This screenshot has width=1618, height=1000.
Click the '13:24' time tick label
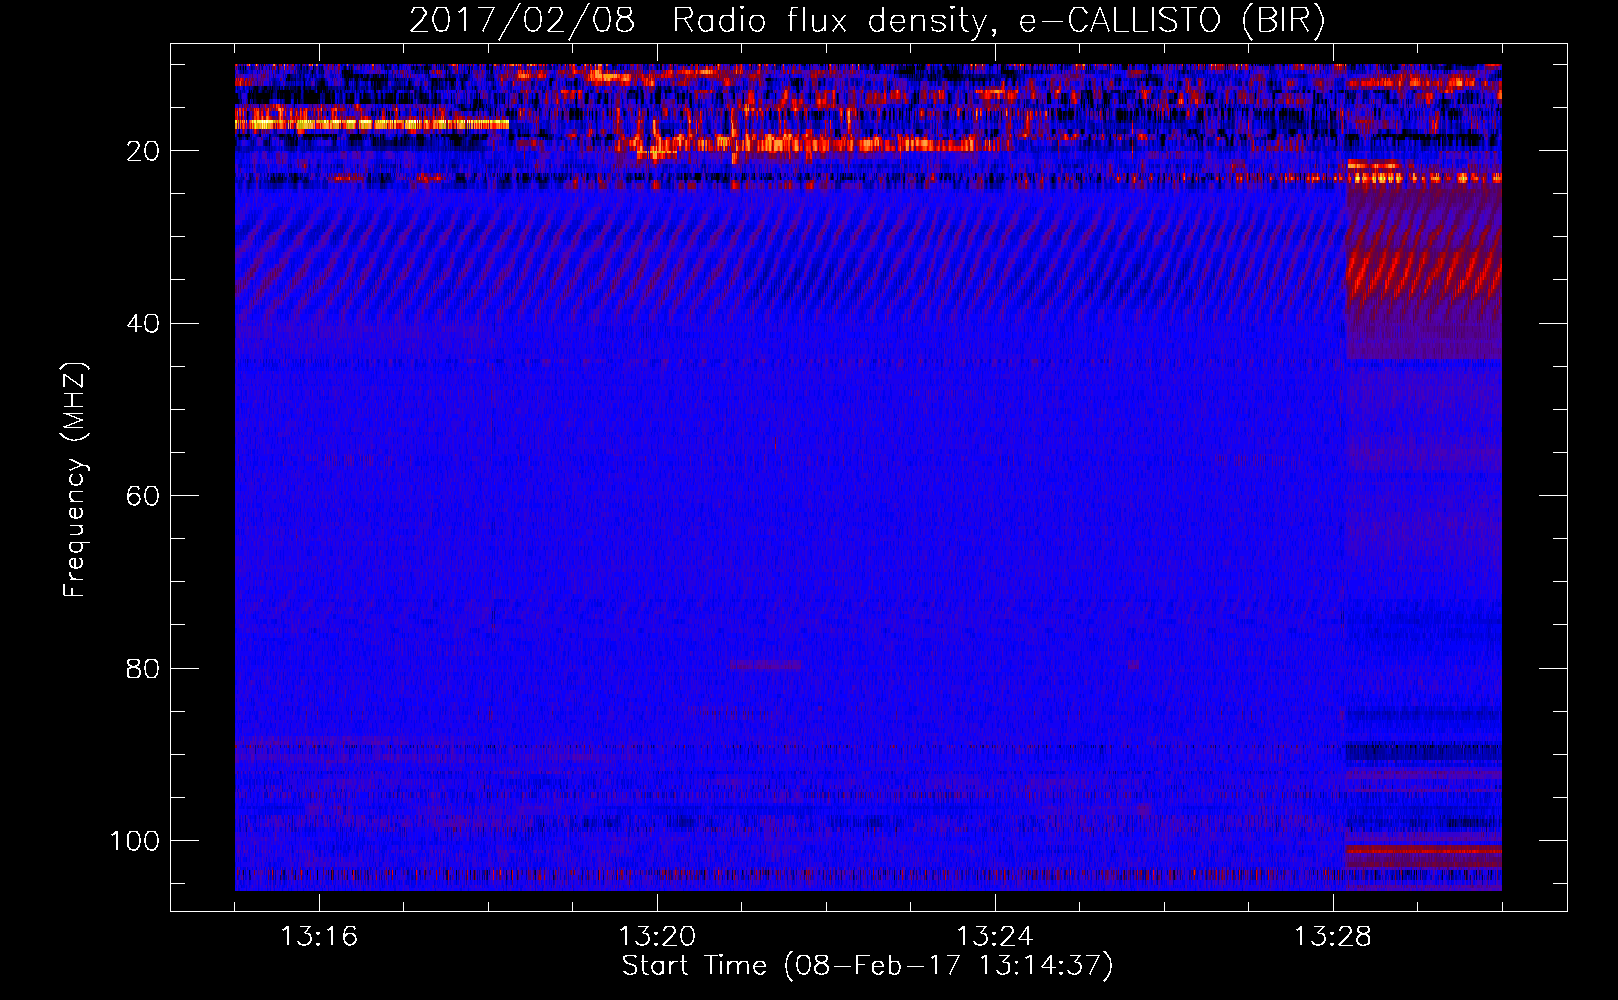pyautogui.click(x=995, y=937)
